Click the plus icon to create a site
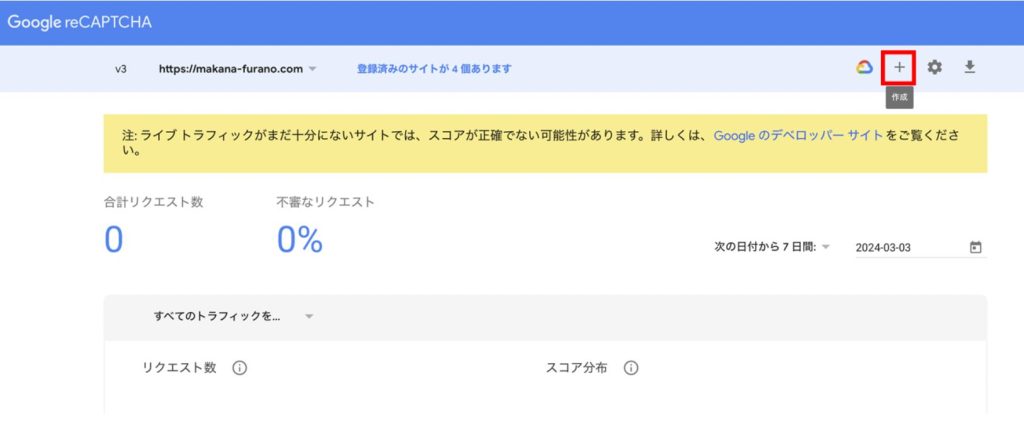The width and height of the screenshot is (1024, 426). [x=899, y=68]
